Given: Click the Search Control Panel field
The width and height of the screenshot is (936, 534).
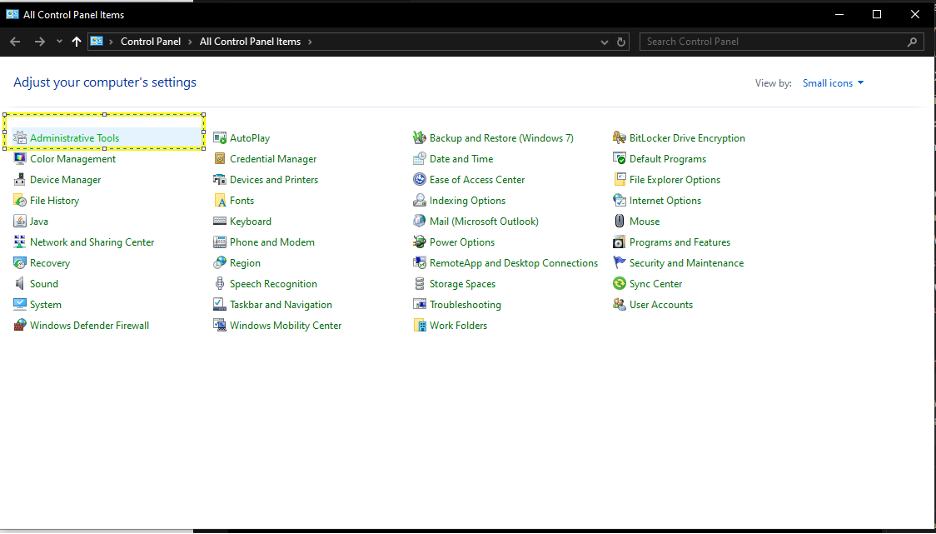Looking at the screenshot, I should point(781,42).
